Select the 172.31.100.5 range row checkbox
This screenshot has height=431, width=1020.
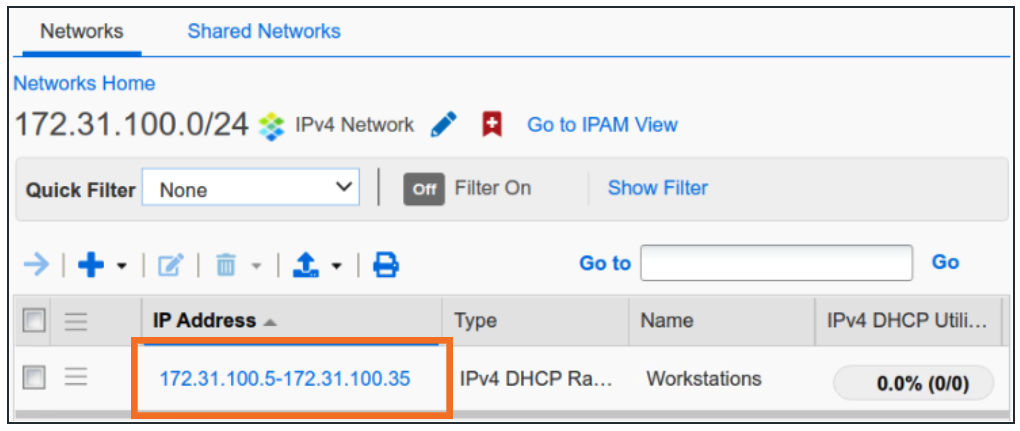coord(35,378)
